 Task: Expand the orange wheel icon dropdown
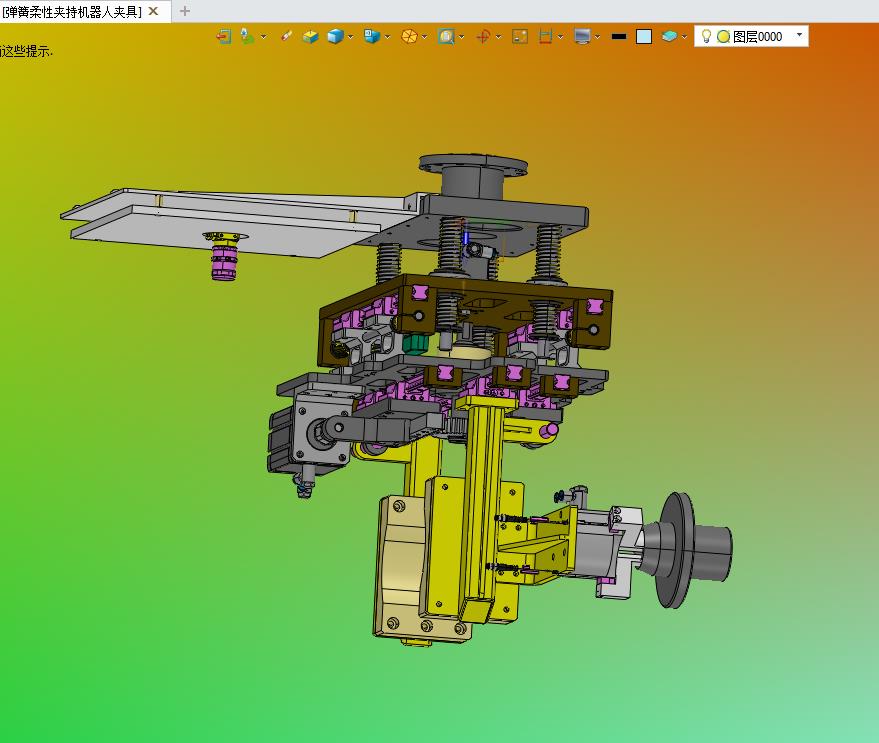point(424,37)
